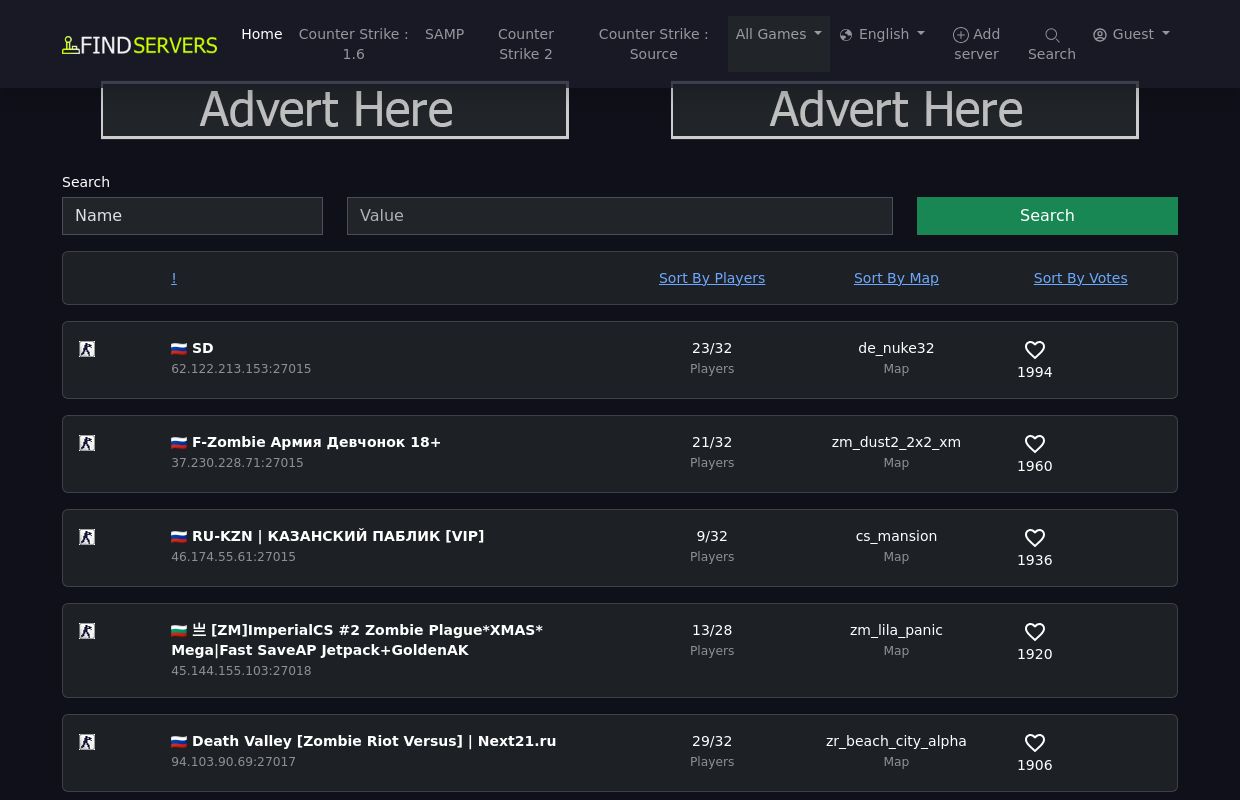The height and width of the screenshot is (800, 1240).
Task: Favorite the Death Valley server heart
Action: click(x=1035, y=743)
